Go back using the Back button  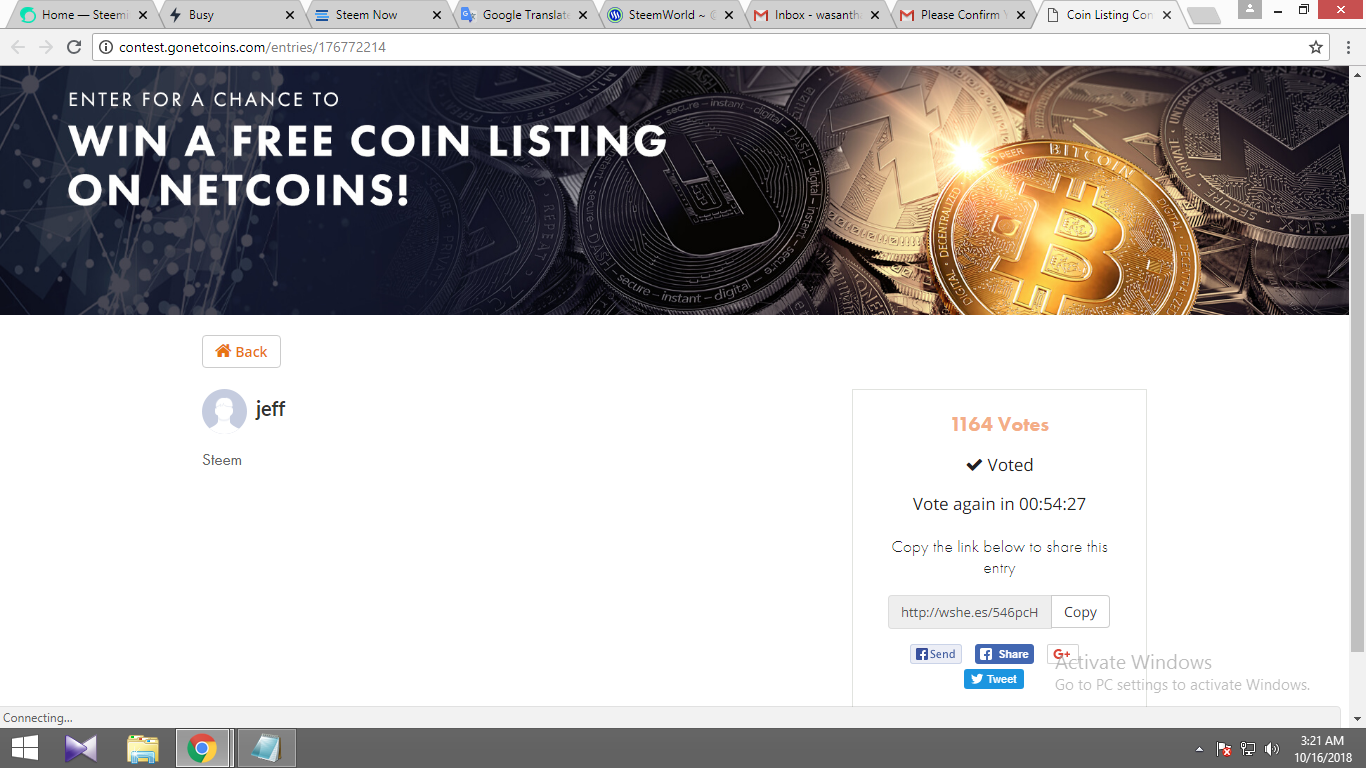coord(241,352)
